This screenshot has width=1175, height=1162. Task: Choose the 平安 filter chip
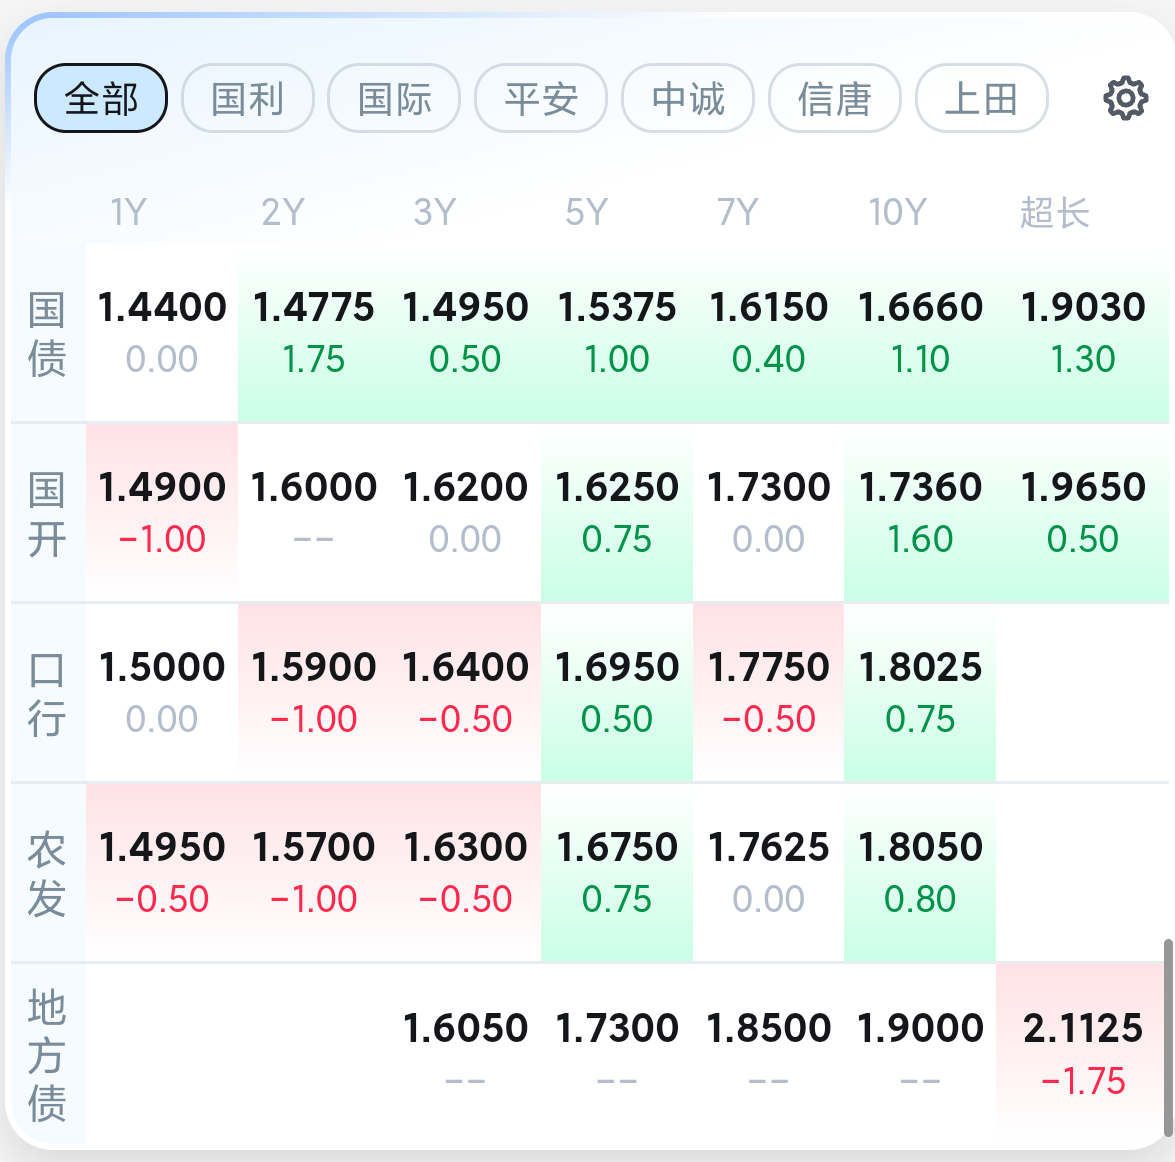[x=541, y=98]
